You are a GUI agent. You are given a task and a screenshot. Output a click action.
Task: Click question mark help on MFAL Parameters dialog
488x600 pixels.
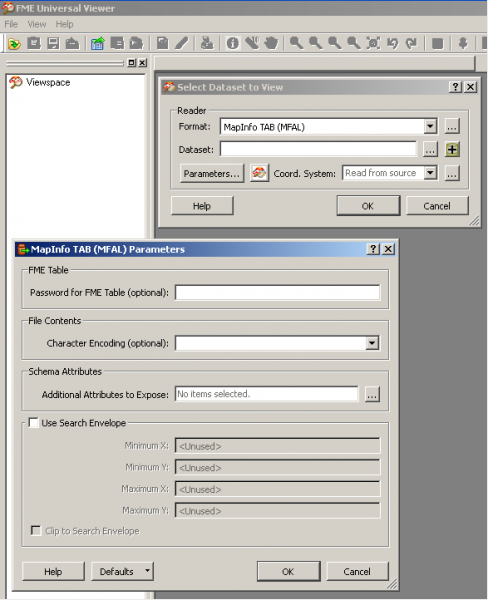coord(373,249)
